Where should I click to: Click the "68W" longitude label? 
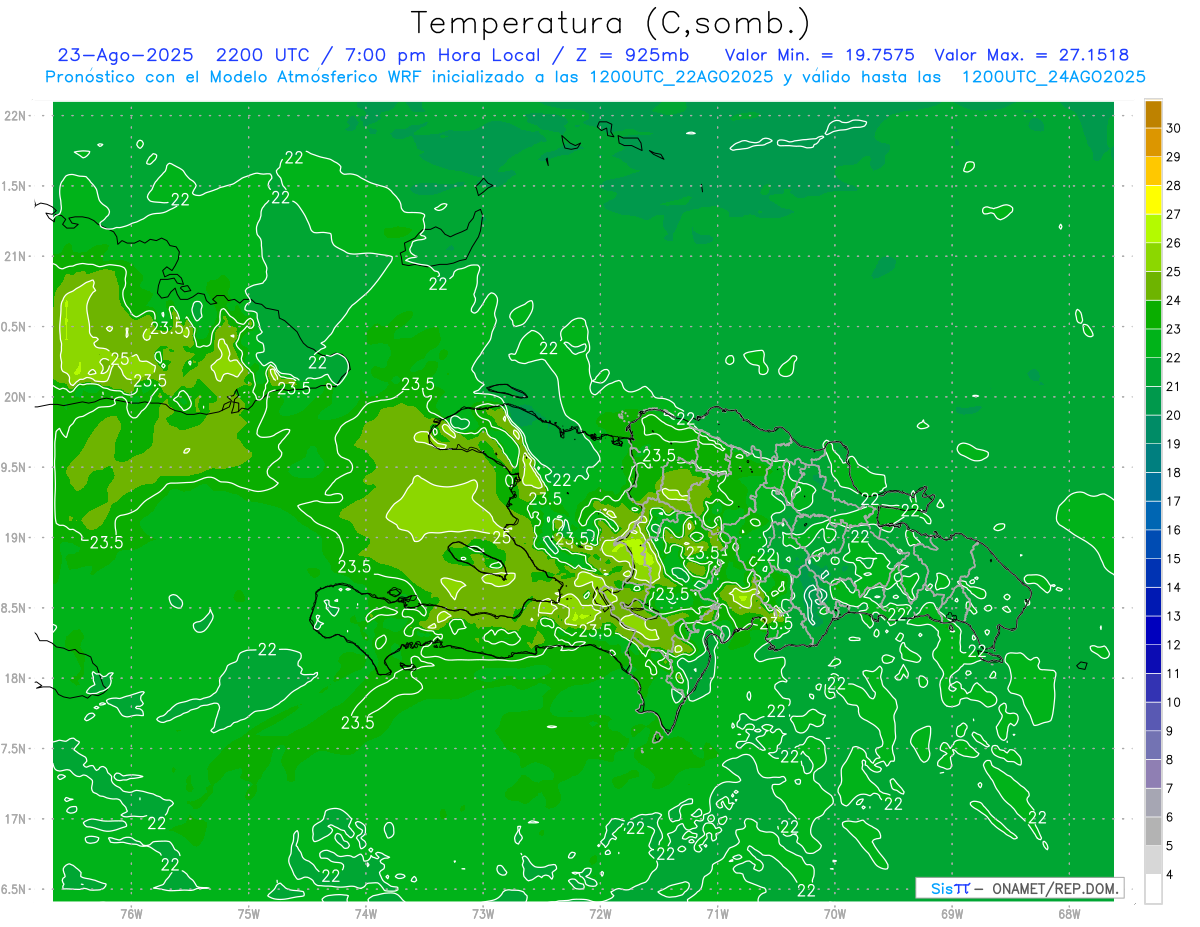pos(1069,913)
